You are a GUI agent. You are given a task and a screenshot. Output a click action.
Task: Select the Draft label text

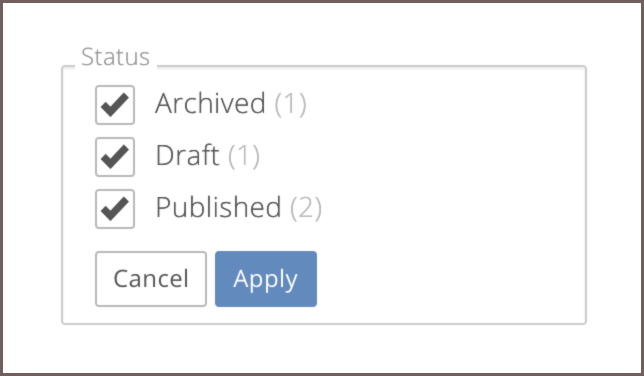pos(187,155)
